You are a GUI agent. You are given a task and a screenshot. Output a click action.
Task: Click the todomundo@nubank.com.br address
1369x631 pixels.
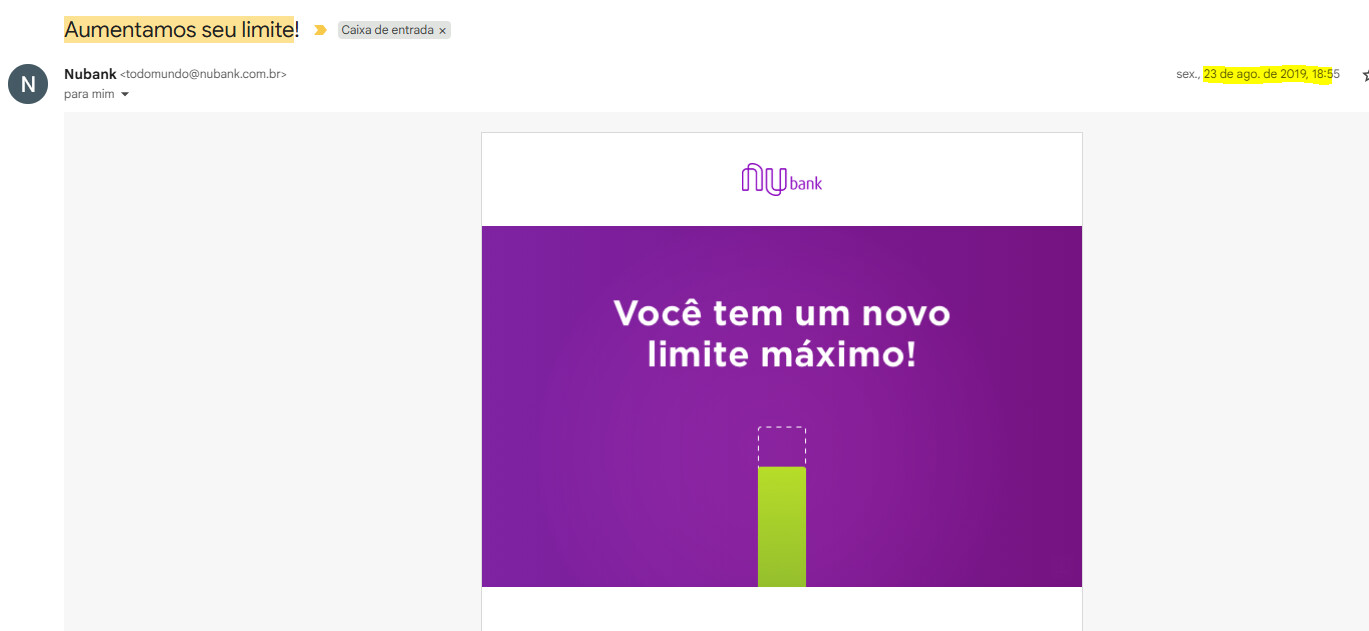pos(203,75)
